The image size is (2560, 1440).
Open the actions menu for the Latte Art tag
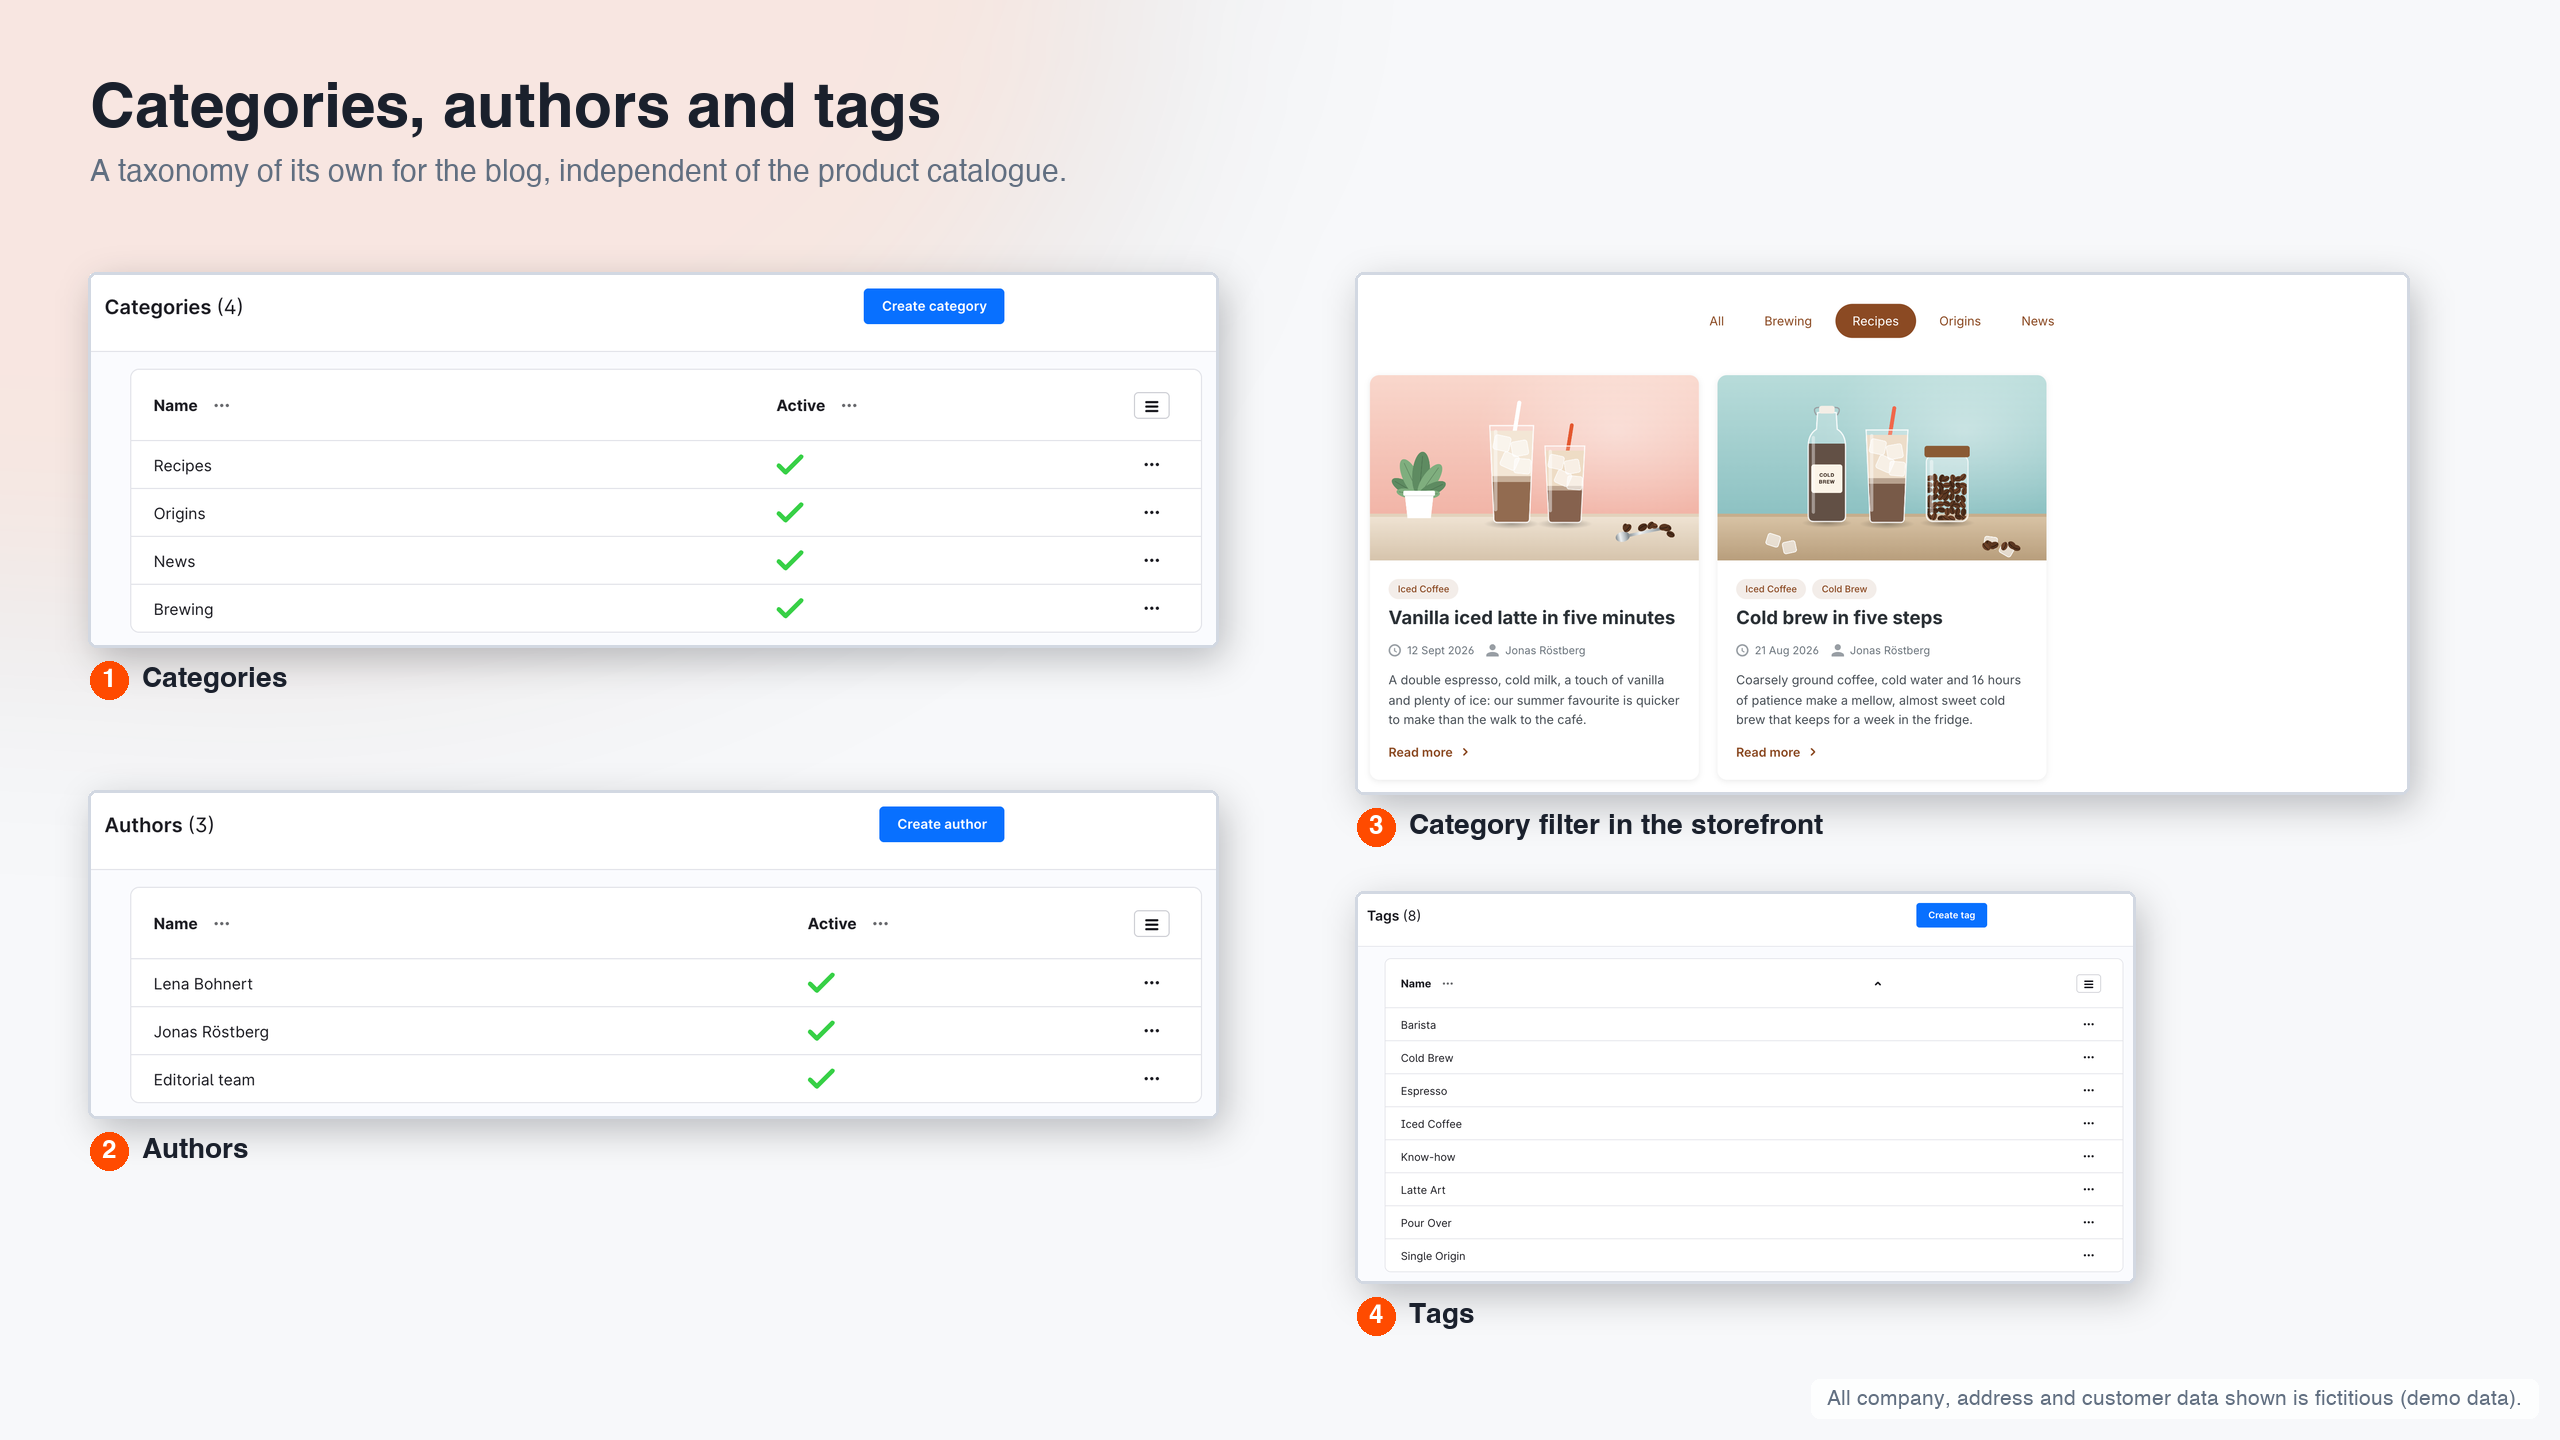(2088, 1190)
